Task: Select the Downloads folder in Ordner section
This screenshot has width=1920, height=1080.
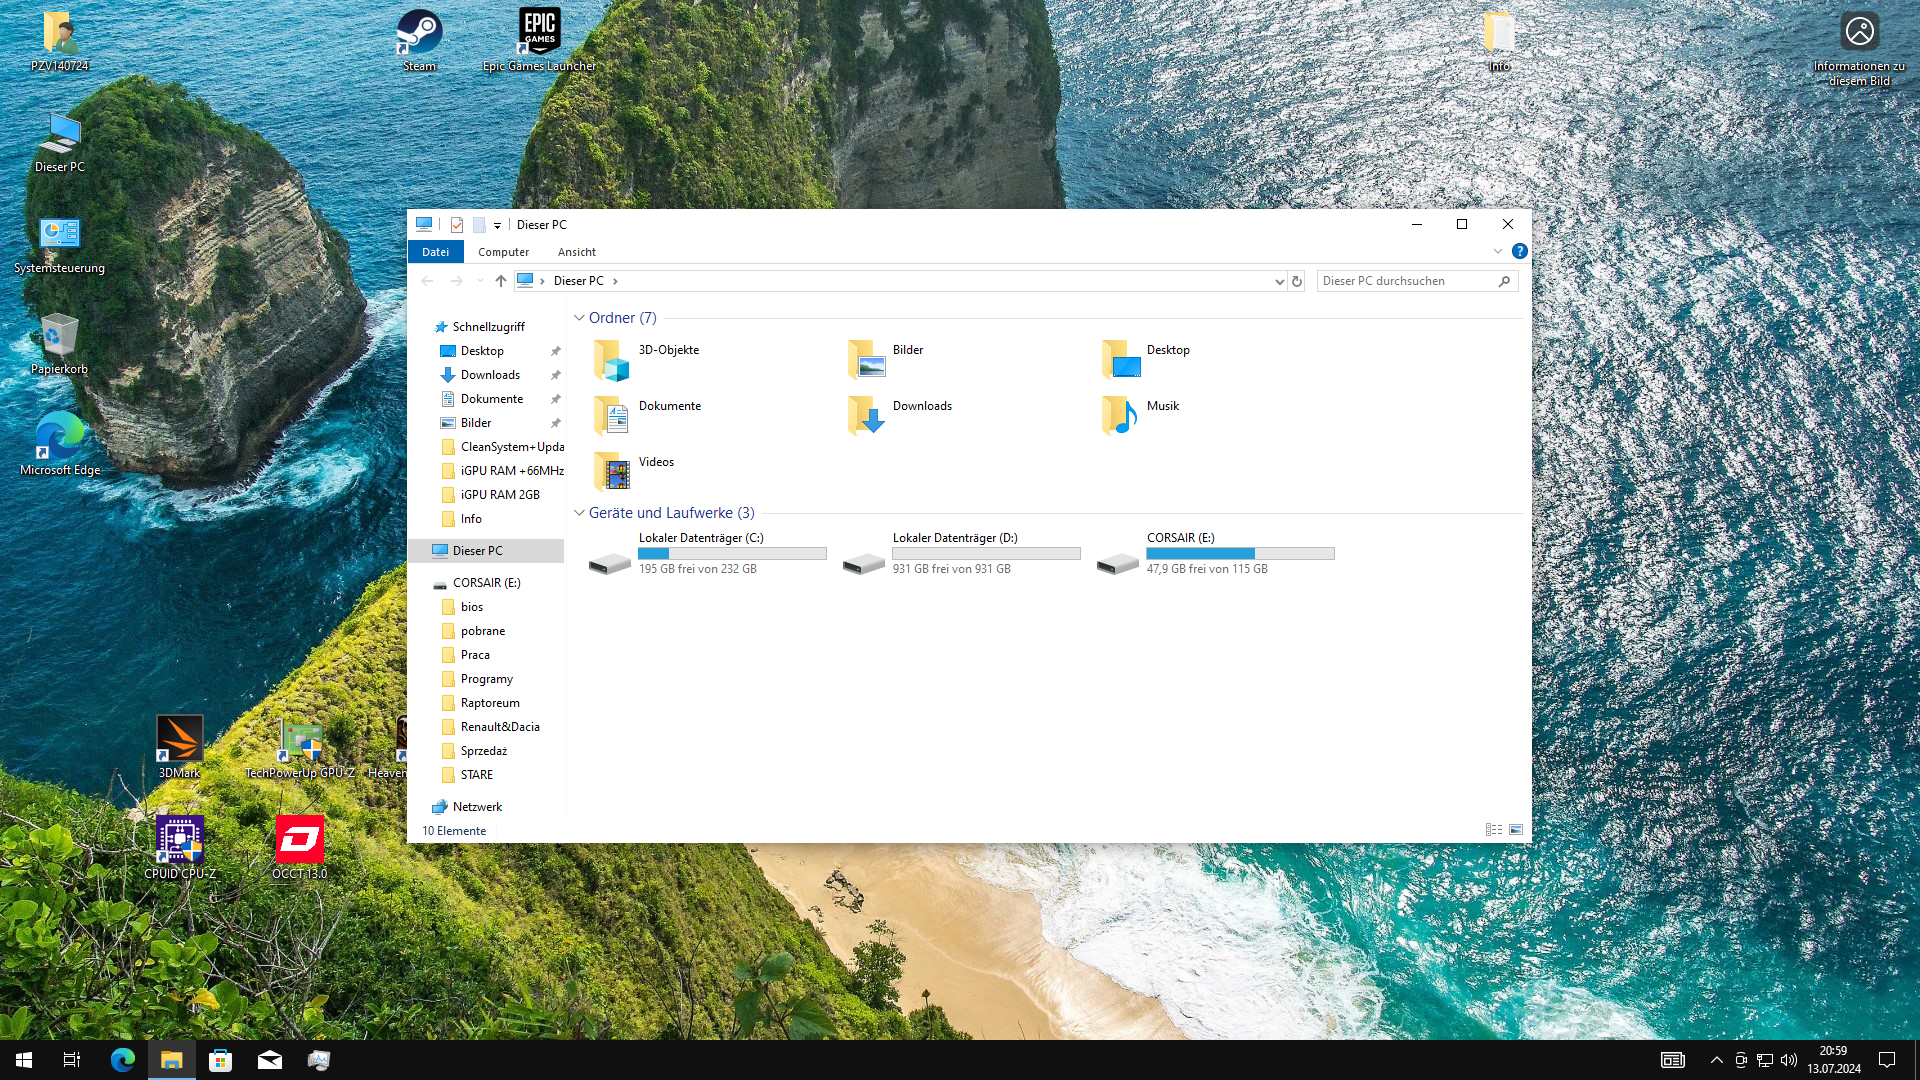Action: (900, 416)
